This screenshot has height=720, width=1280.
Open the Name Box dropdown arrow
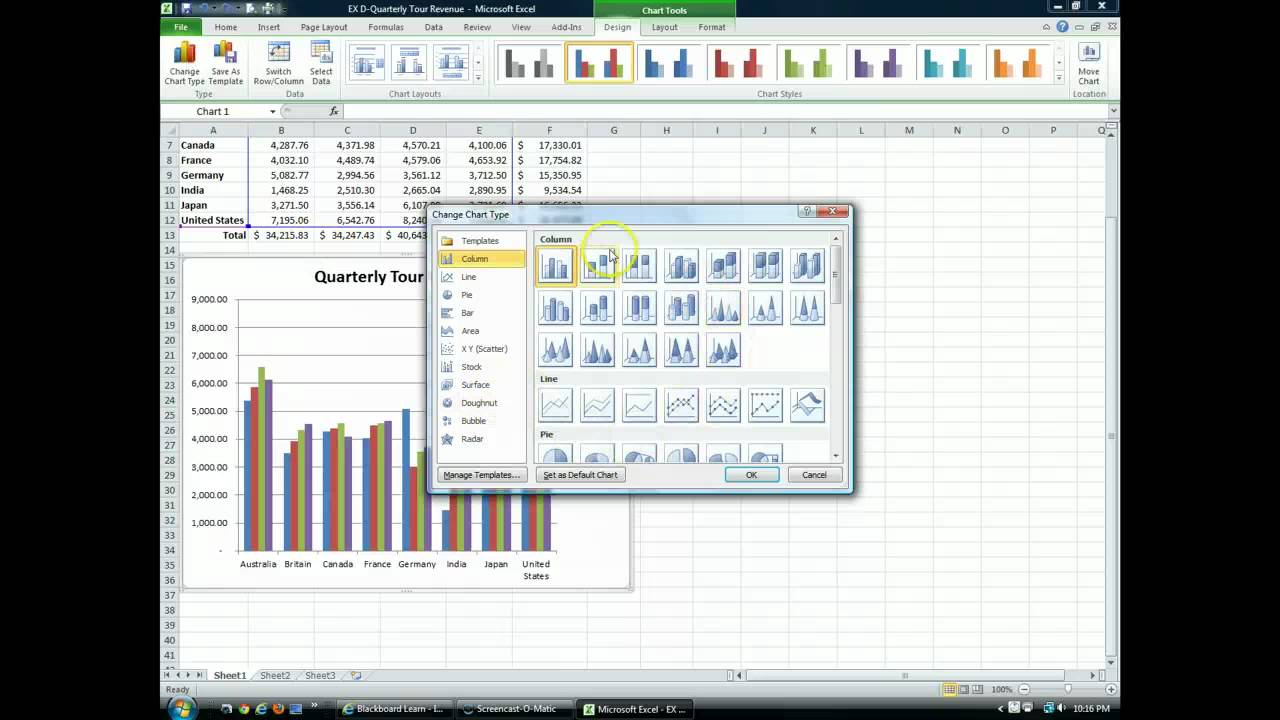(272, 111)
